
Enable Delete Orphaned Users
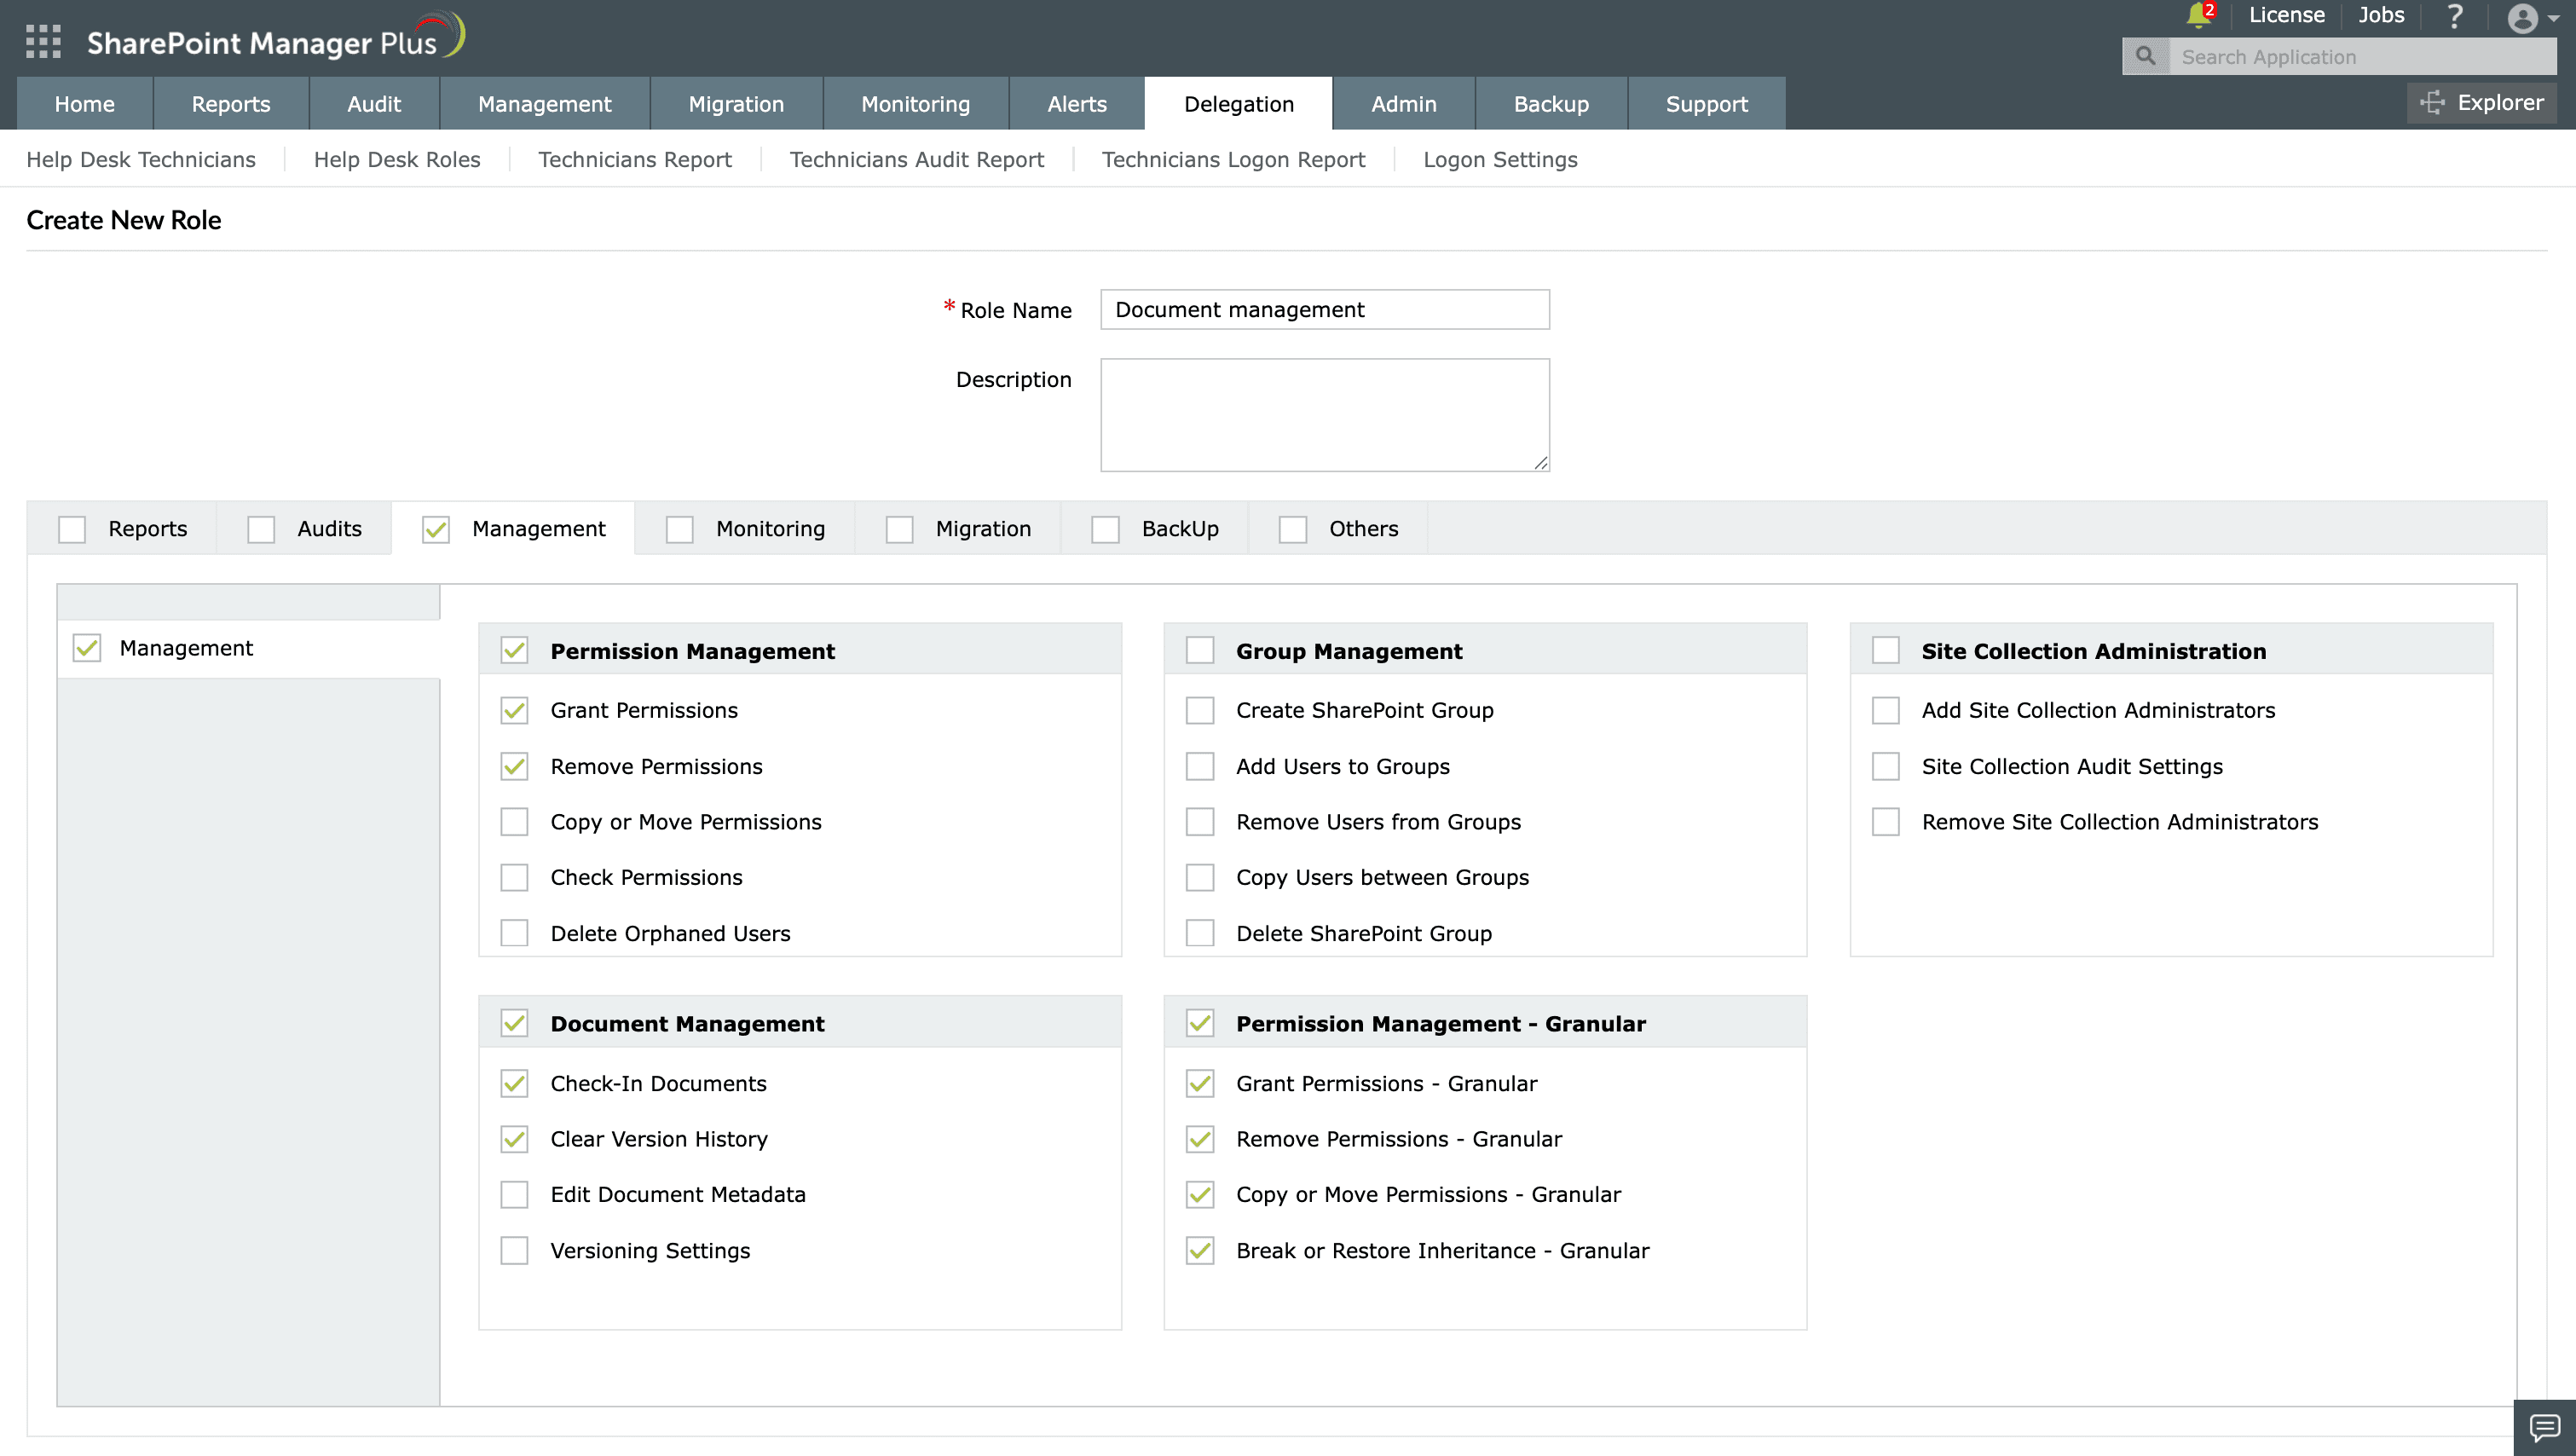[x=514, y=933]
